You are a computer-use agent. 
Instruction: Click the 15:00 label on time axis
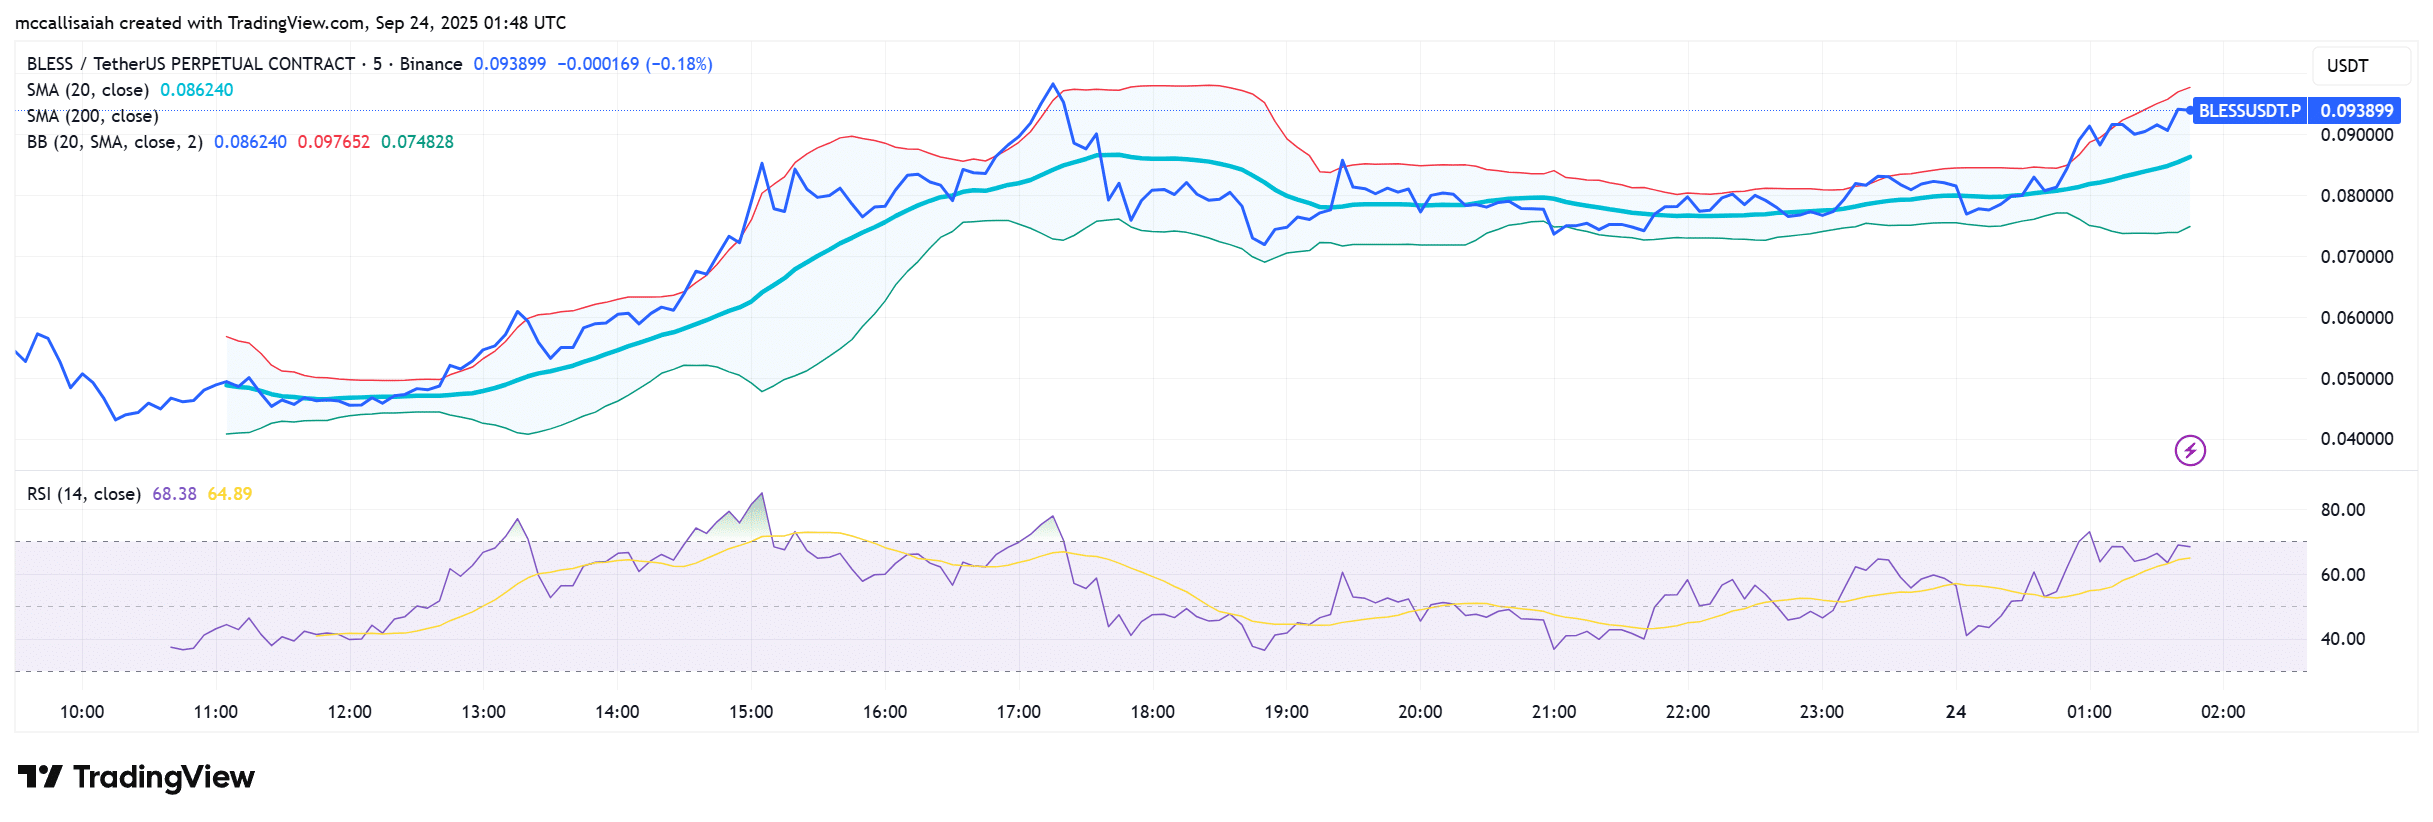pos(751,712)
